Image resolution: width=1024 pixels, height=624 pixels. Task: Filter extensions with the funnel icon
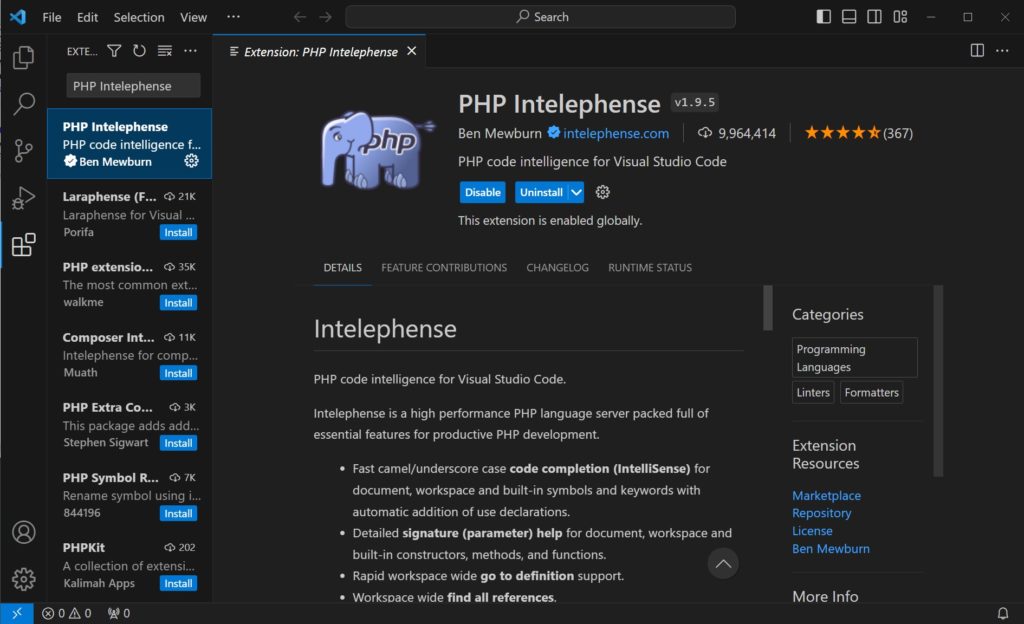(x=114, y=51)
